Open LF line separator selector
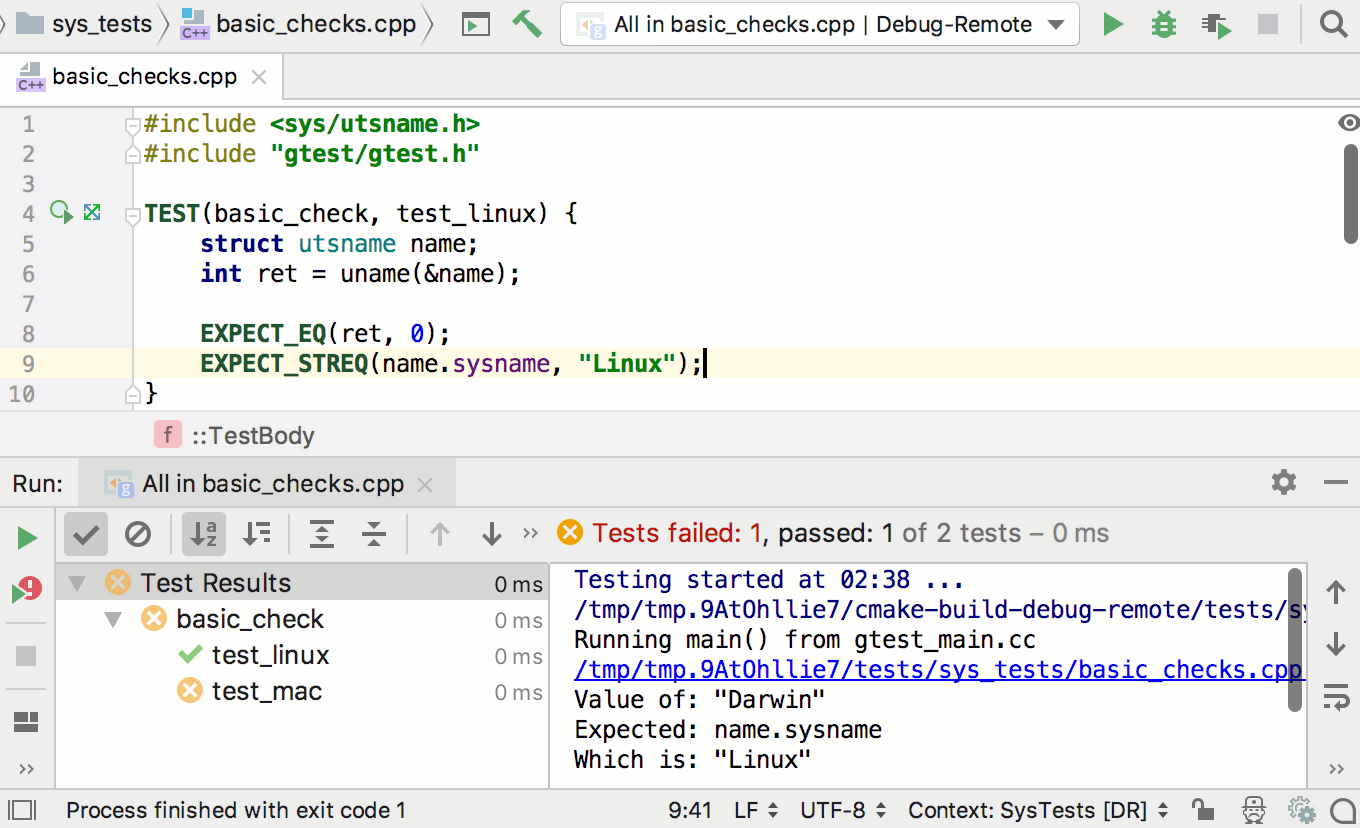Image resolution: width=1360 pixels, height=828 pixels. click(755, 810)
